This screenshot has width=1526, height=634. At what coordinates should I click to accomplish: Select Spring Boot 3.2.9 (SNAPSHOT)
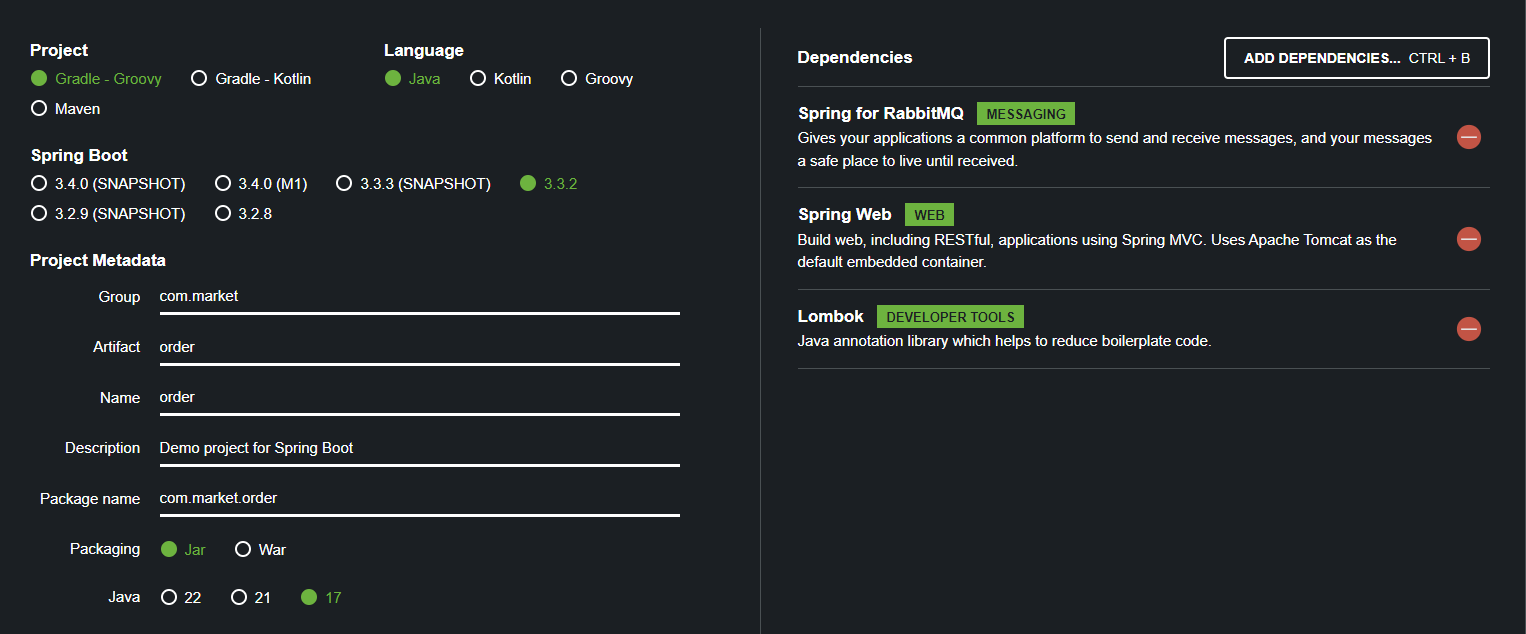coord(108,213)
